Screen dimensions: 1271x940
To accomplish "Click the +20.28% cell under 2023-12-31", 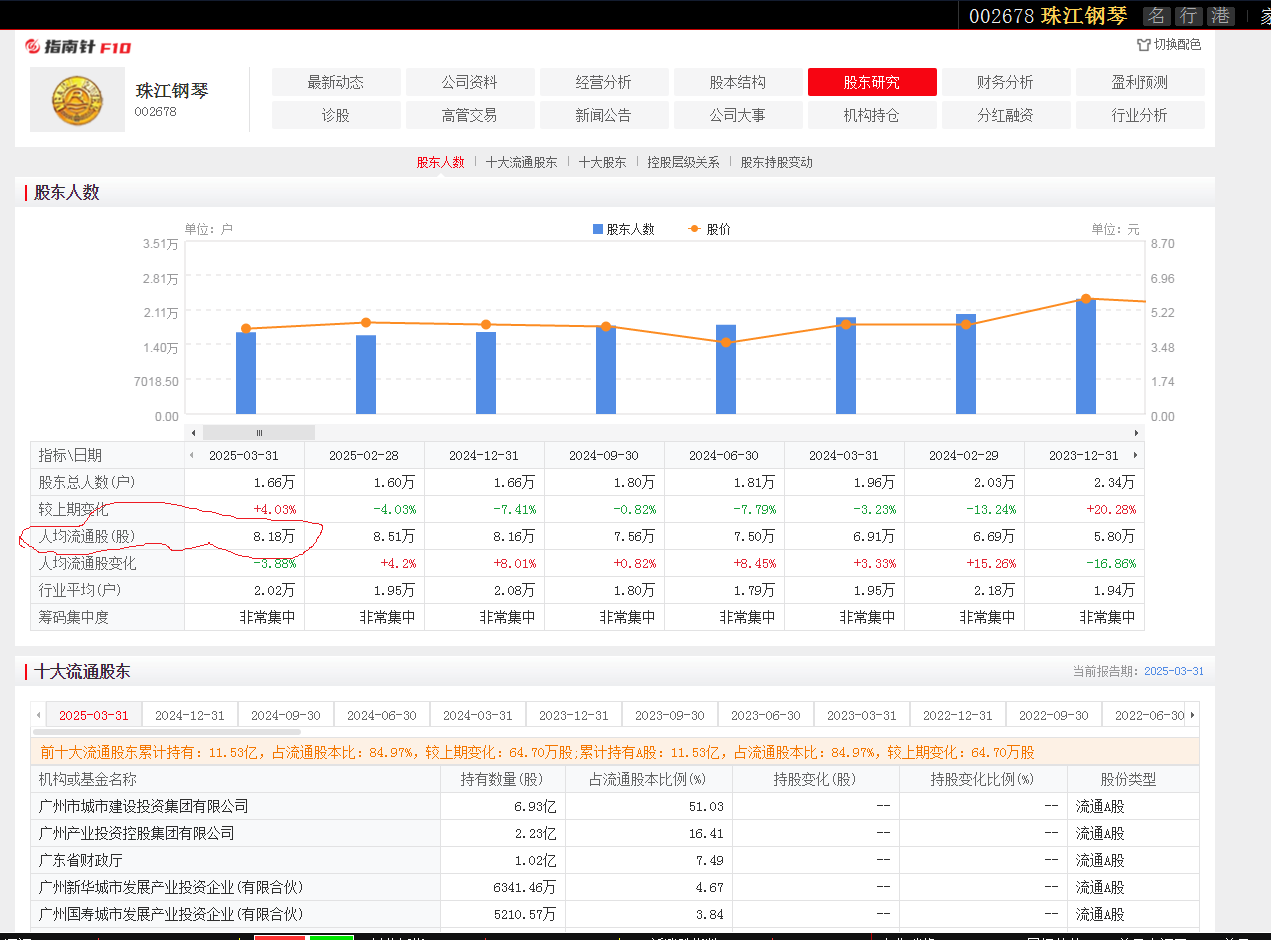I will click(x=1084, y=509).
